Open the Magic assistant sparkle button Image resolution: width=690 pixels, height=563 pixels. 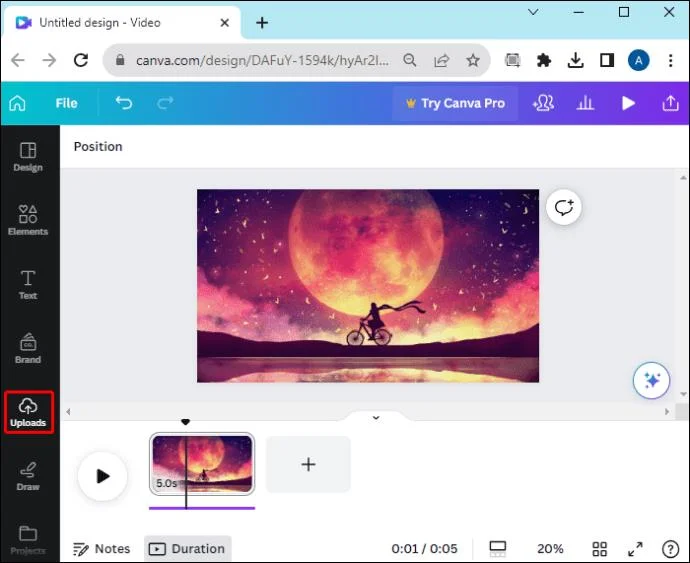(x=651, y=380)
